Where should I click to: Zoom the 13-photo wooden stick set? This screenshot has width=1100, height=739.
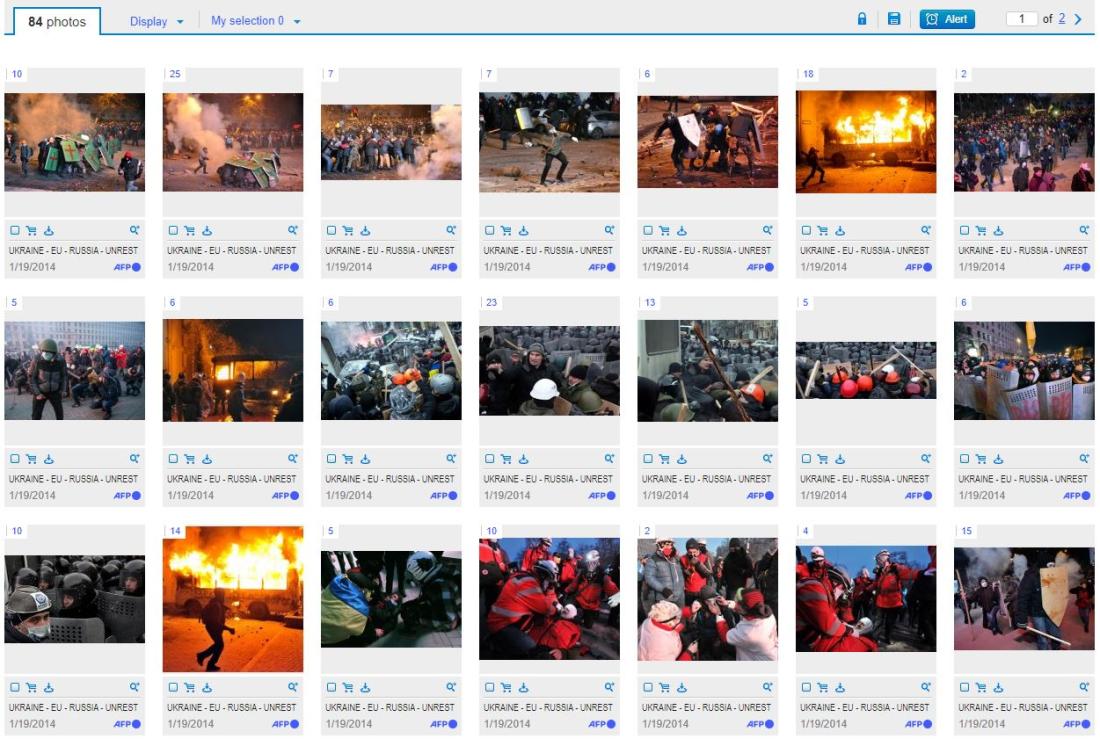(x=767, y=459)
